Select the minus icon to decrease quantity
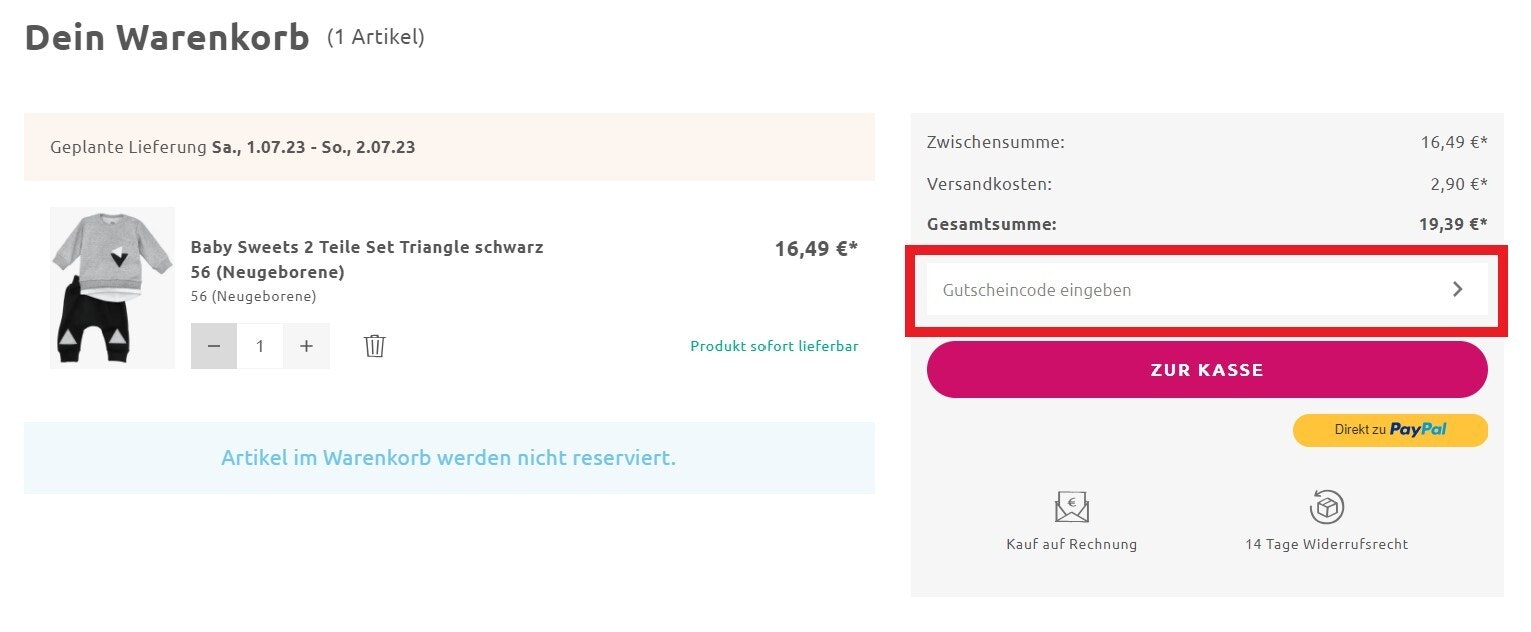The height and width of the screenshot is (632, 1531). point(213,345)
